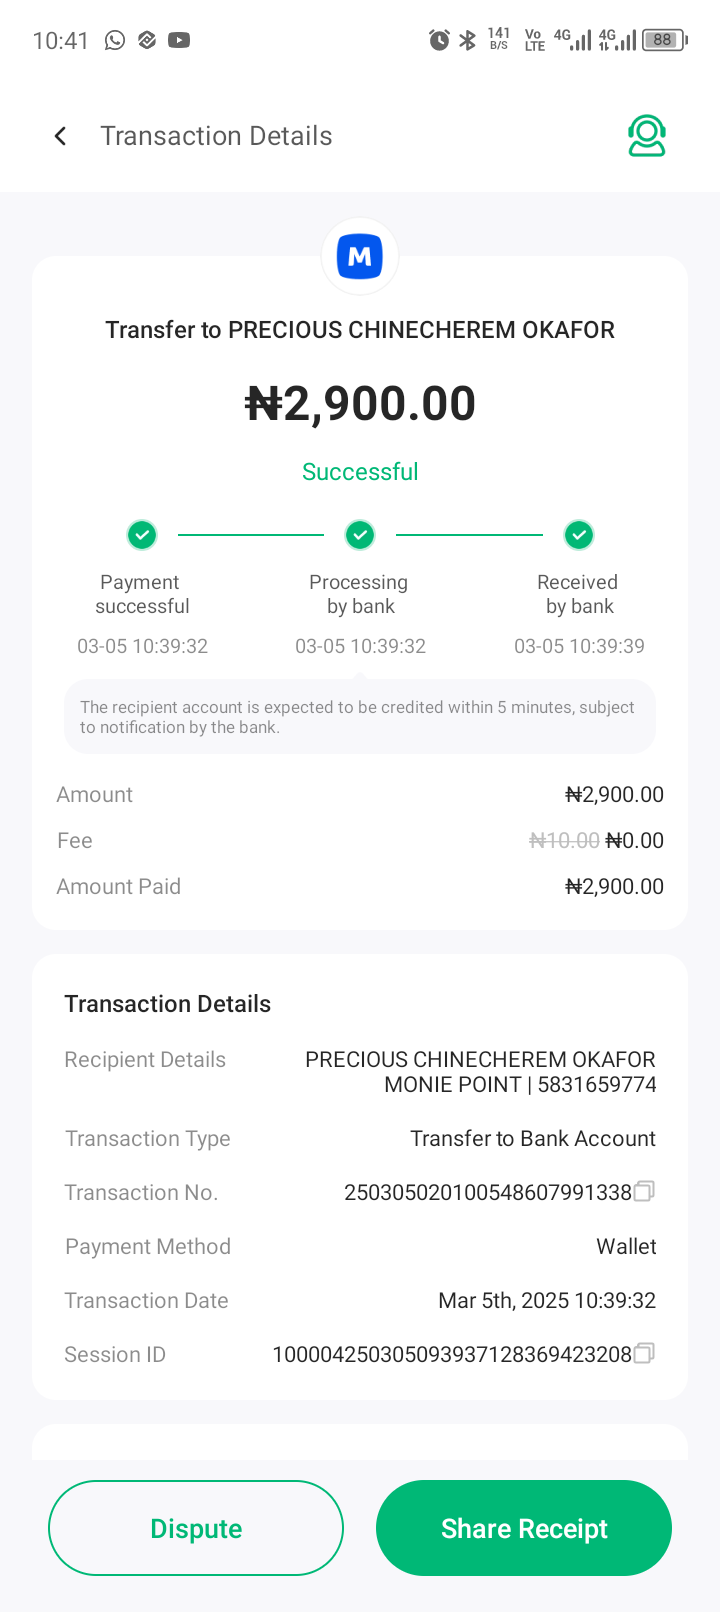
Task: Tap the Received by bank checkmark
Action: 579,535
